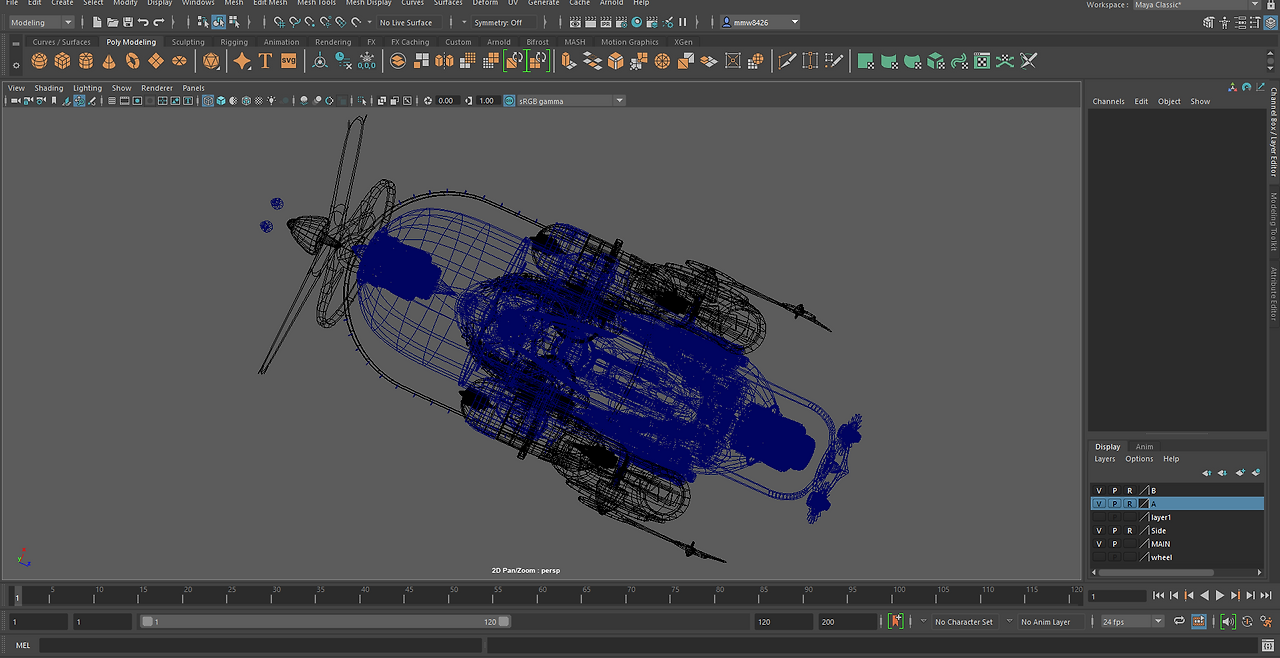1280x658 pixels.
Task: Click the SVG creation icon on the shelf
Action: click(287, 61)
